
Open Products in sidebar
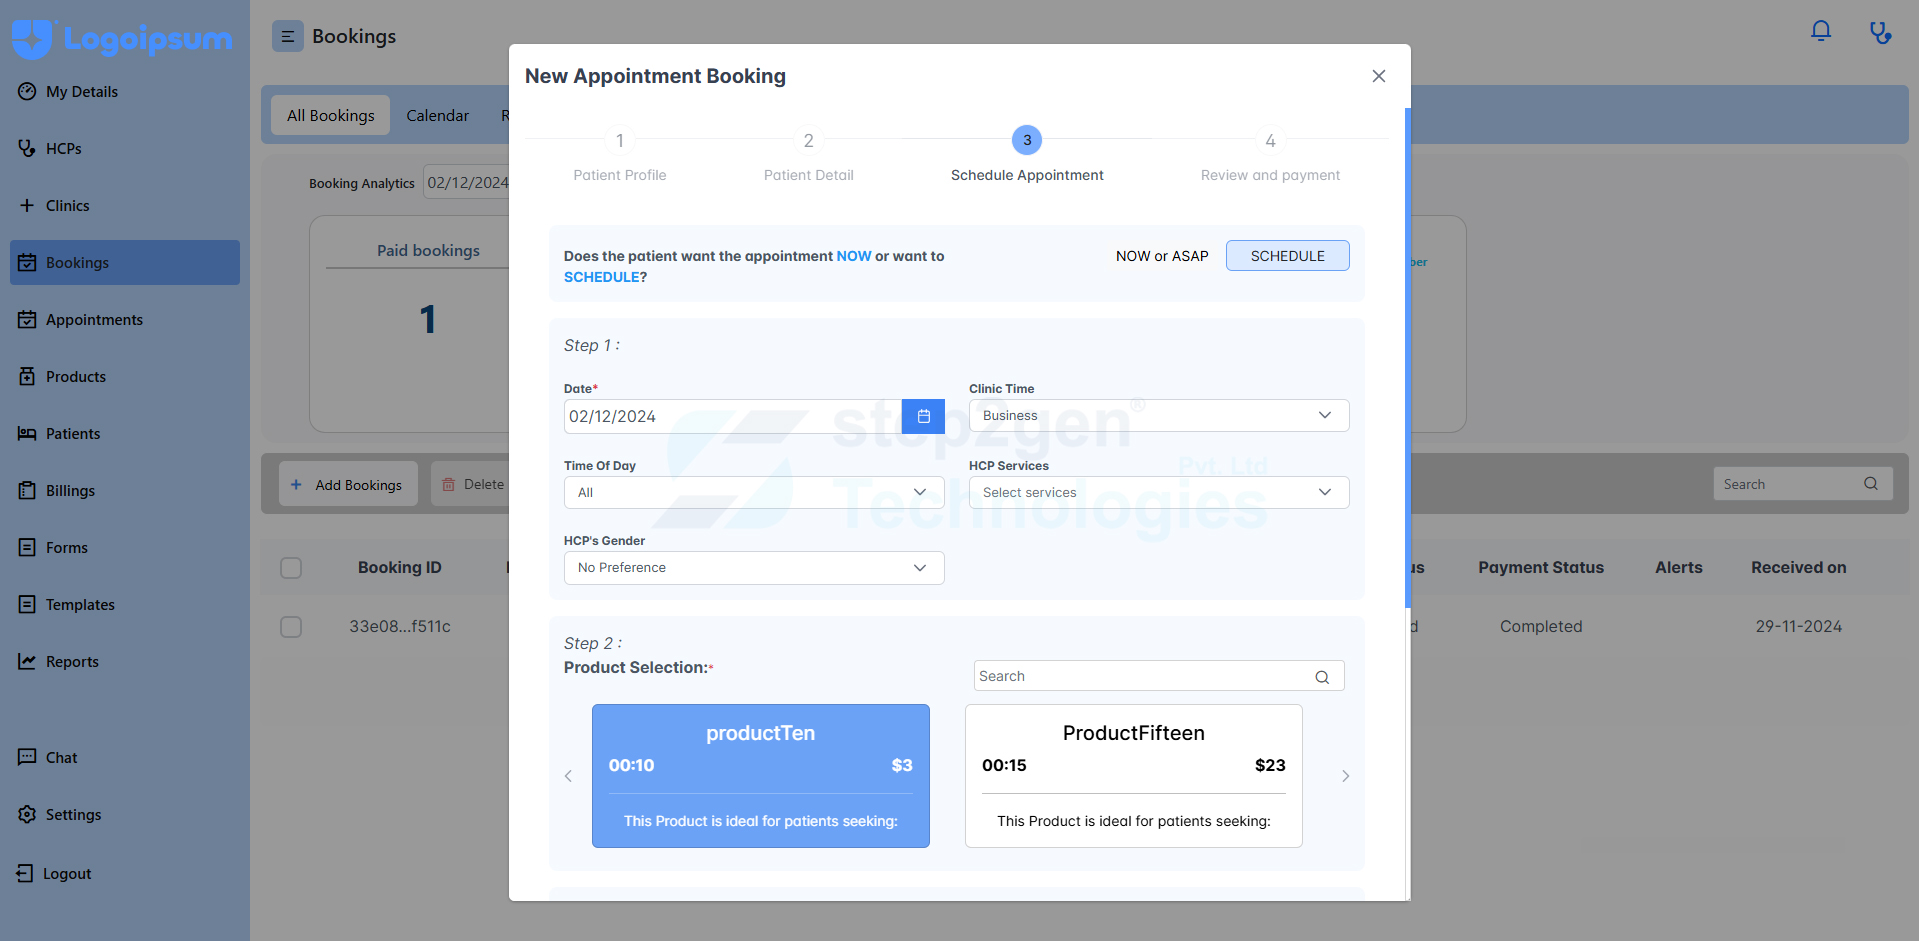coord(125,376)
